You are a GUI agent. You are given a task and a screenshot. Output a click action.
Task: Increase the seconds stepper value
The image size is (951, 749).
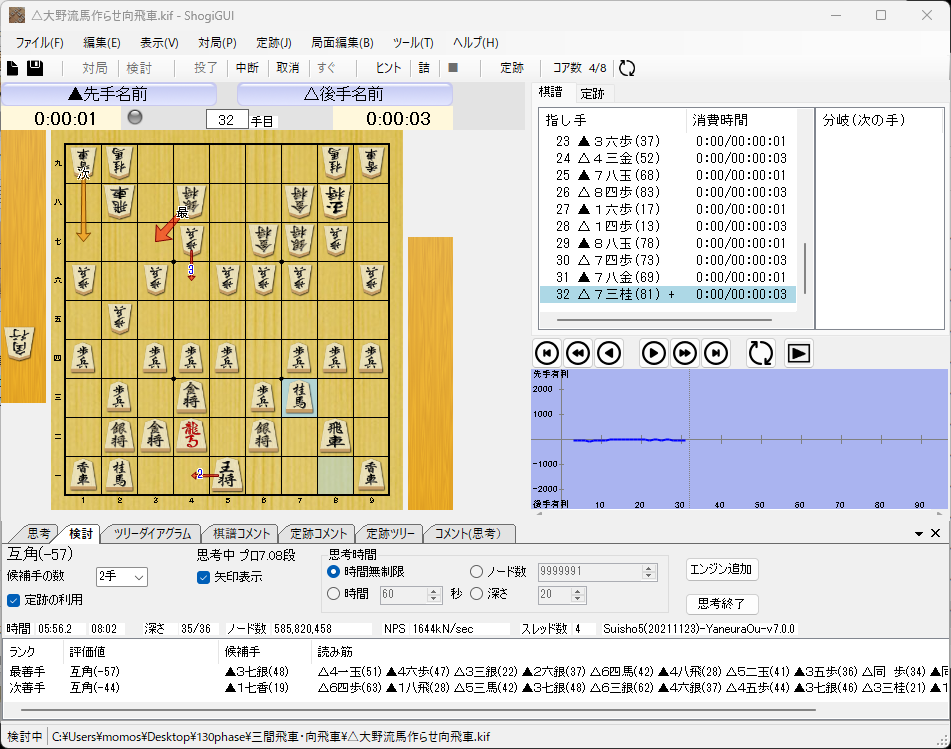click(433, 590)
